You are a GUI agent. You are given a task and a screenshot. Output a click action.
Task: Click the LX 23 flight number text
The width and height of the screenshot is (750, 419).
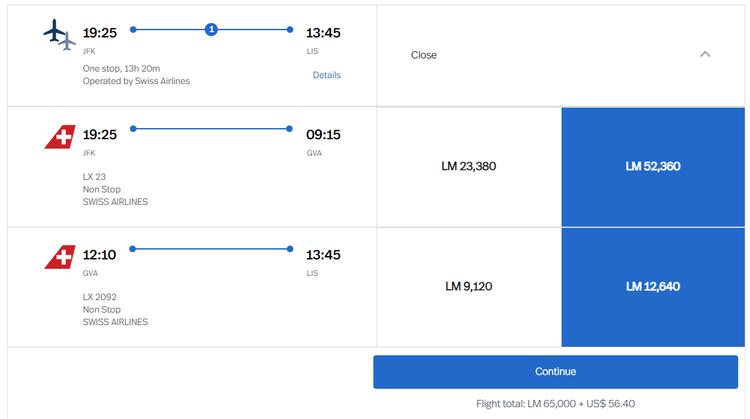[x=94, y=176]
